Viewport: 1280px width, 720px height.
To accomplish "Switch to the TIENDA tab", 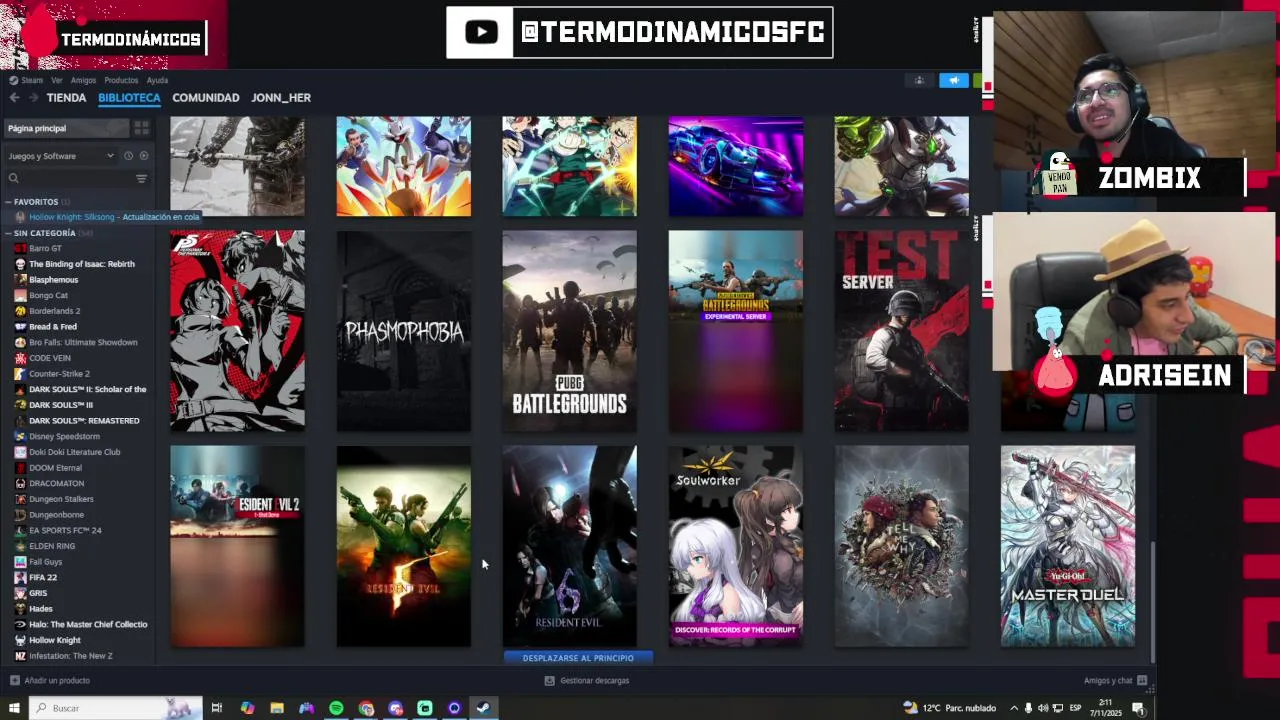I will pos(66,98).
